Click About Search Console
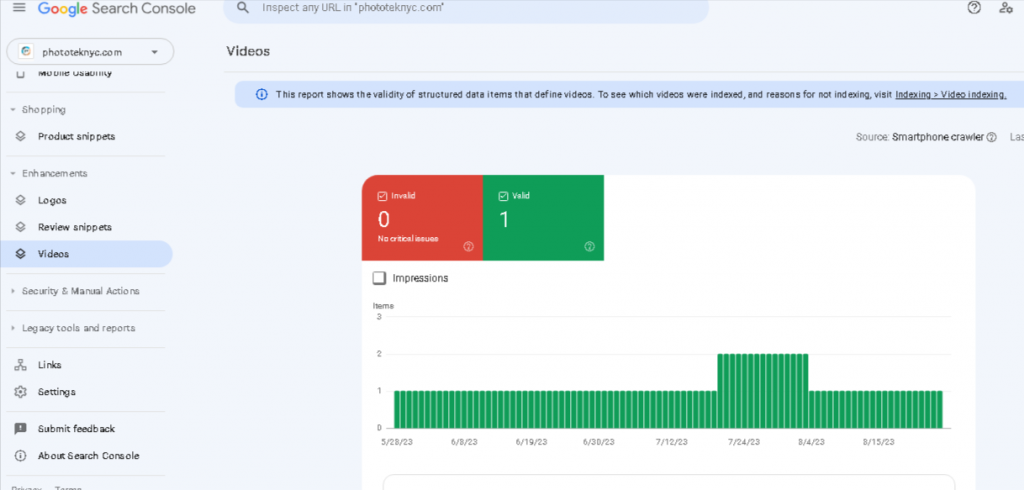1024x490 pixels. pyautogui.click(x=88, y=456)
